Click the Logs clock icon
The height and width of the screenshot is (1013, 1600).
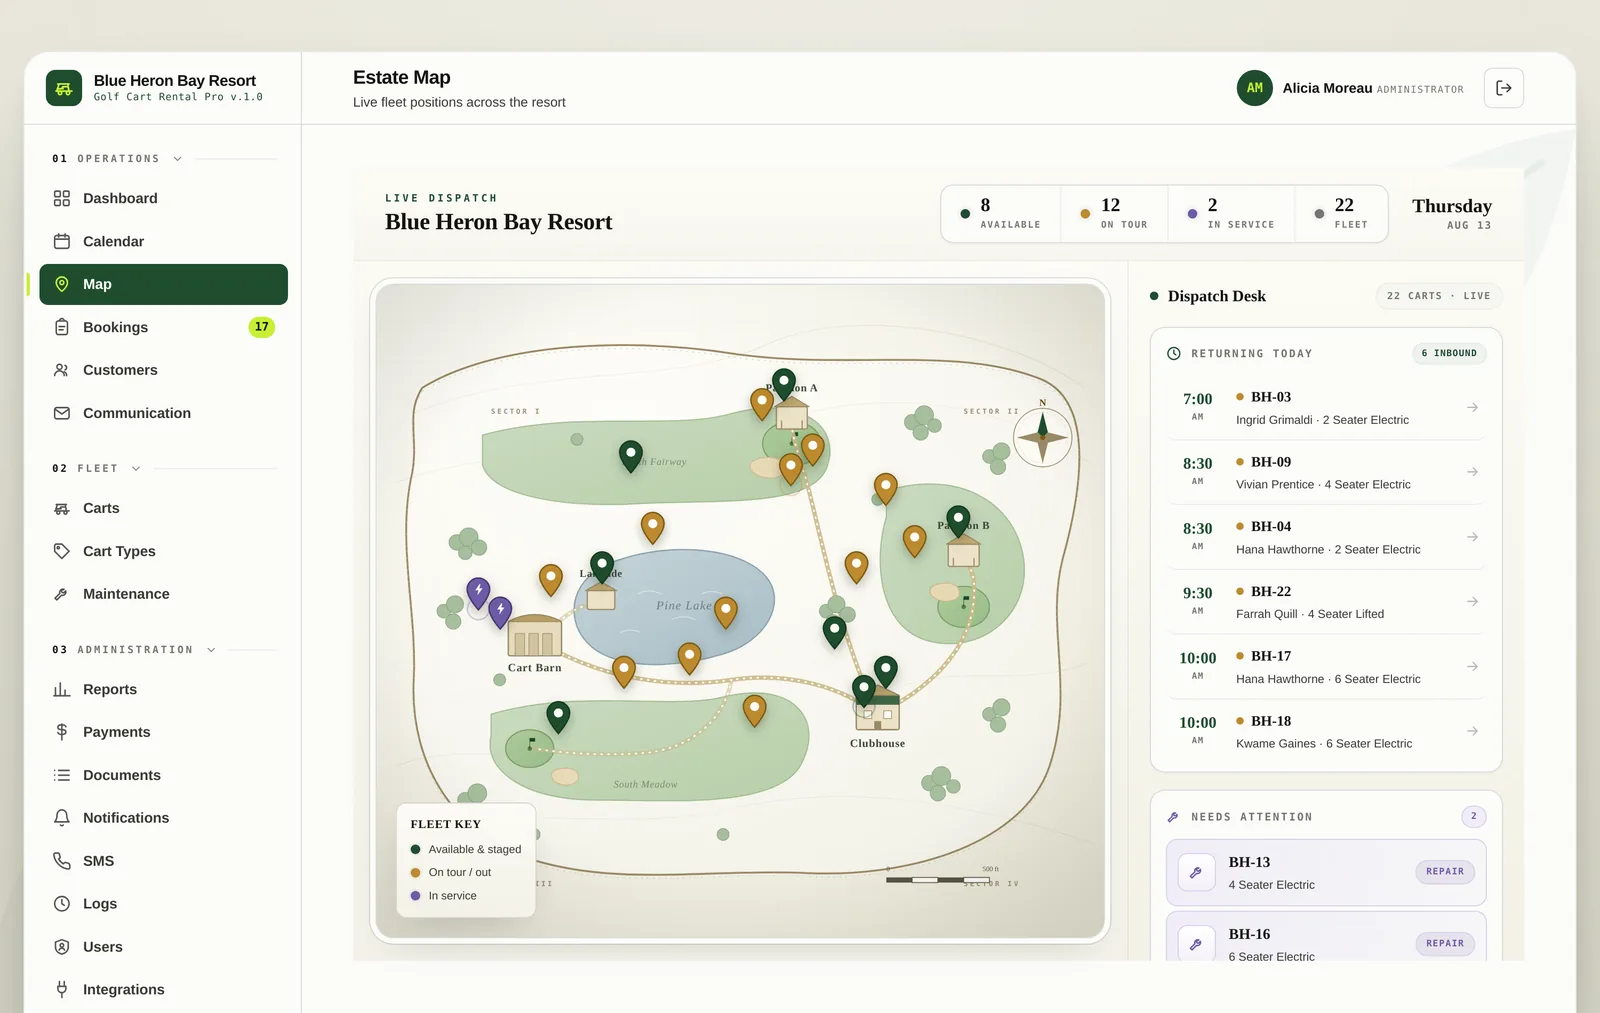(62, 904)
